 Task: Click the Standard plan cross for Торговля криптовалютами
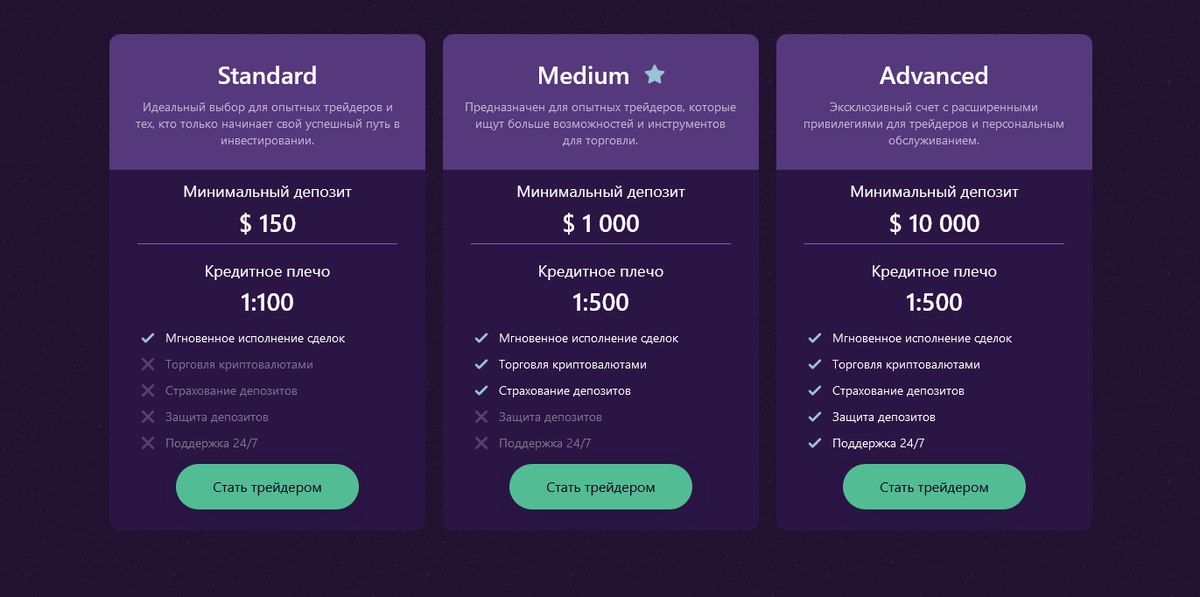coord(148,364)
